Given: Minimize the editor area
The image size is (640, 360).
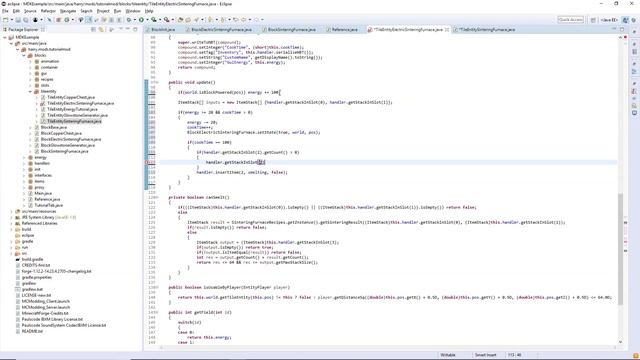Looking at the screenshot, I should pyautogui.click(x=614, y=29).
